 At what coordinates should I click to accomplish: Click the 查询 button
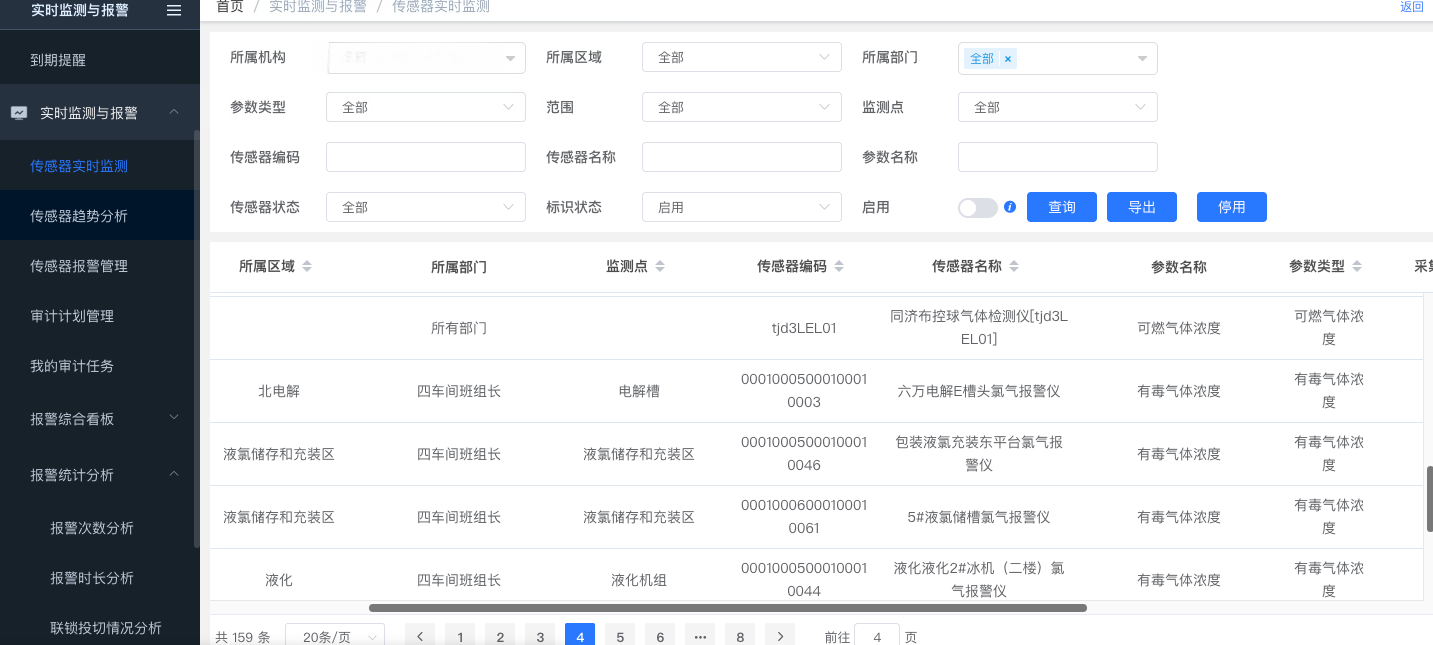point(1061,207)
